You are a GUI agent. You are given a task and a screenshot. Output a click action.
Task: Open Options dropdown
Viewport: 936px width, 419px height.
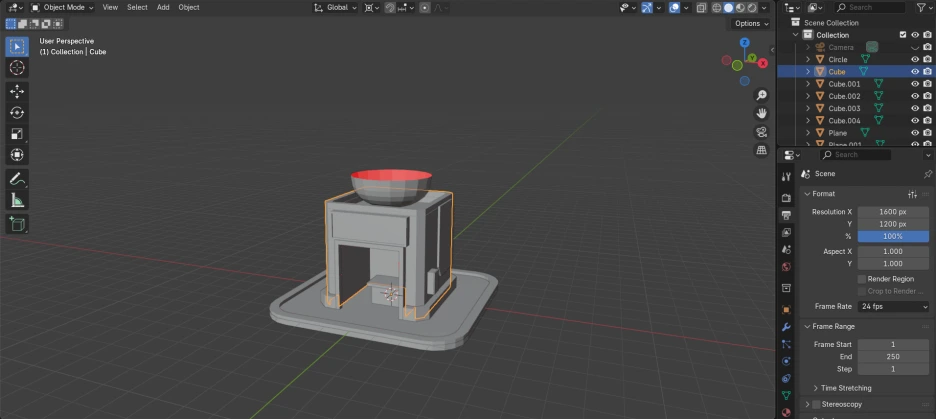751,23
